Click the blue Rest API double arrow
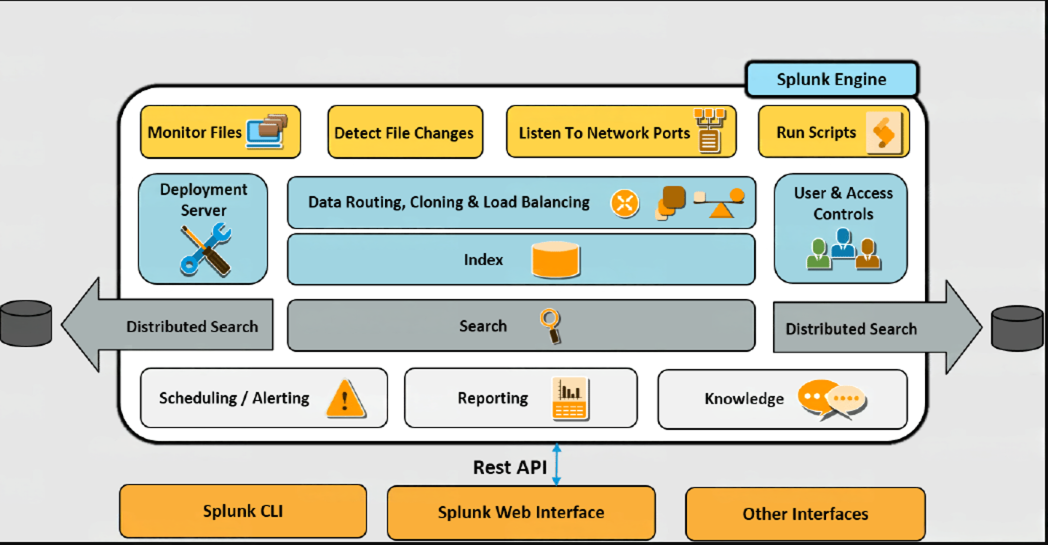Viewport: 1048px width, 545px height. 557,465
